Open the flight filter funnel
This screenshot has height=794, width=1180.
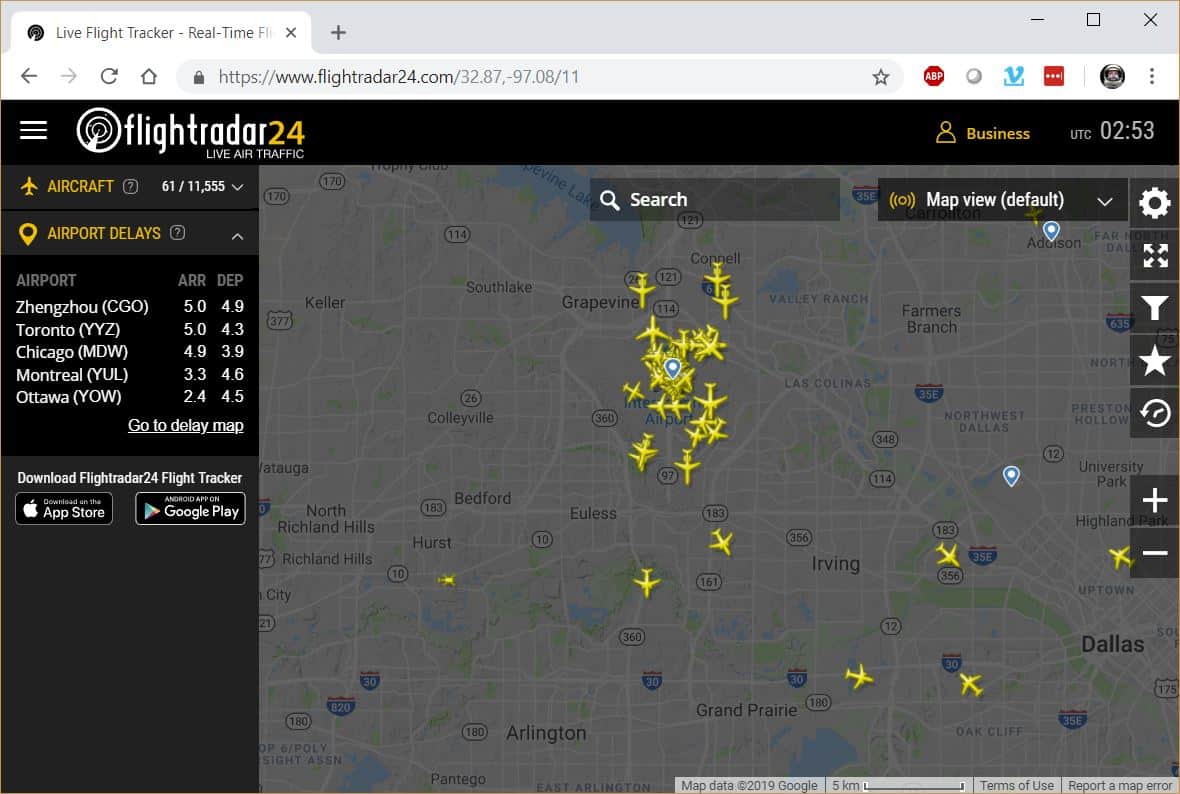click(x=1154, y=307)
